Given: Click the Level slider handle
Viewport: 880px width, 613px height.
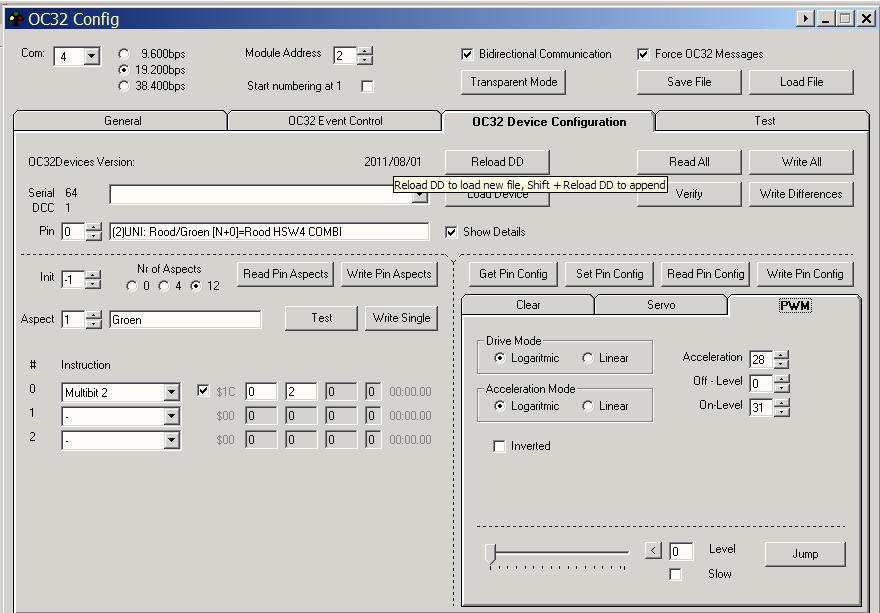Looking at the screenshot, I should pyautogui.click(x=491, y=554).
